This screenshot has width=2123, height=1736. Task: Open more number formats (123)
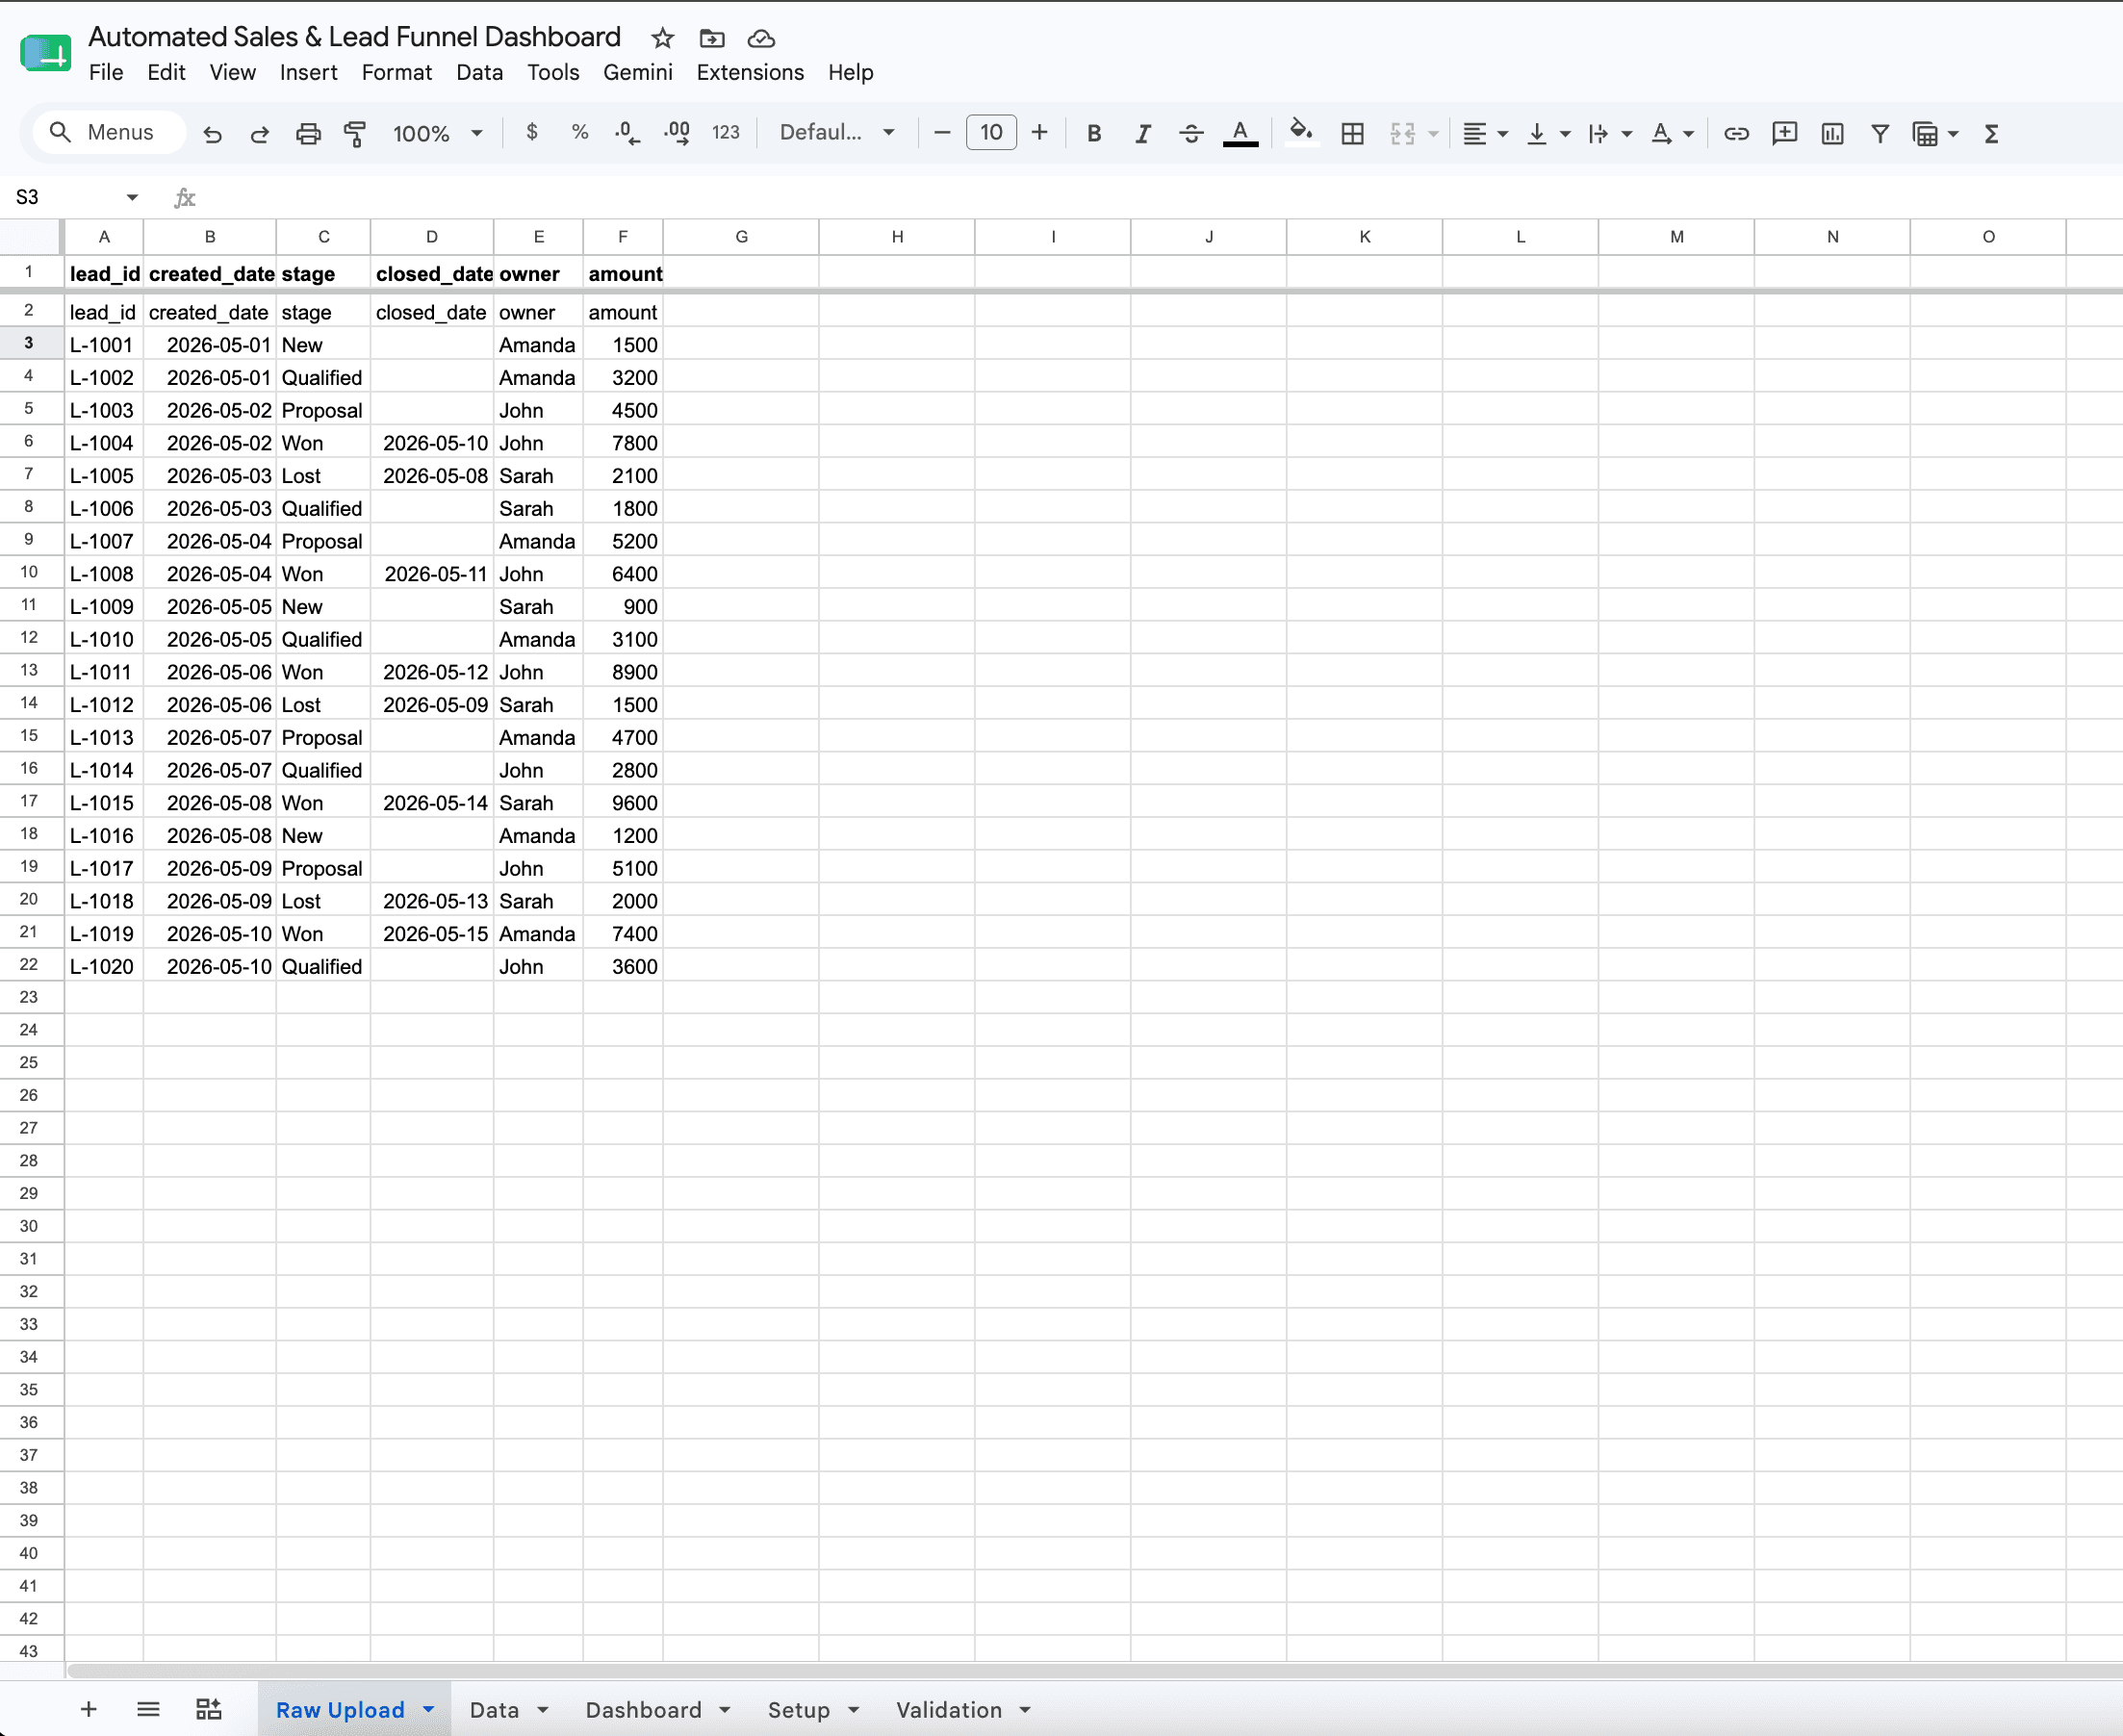[x=726, y=132]
